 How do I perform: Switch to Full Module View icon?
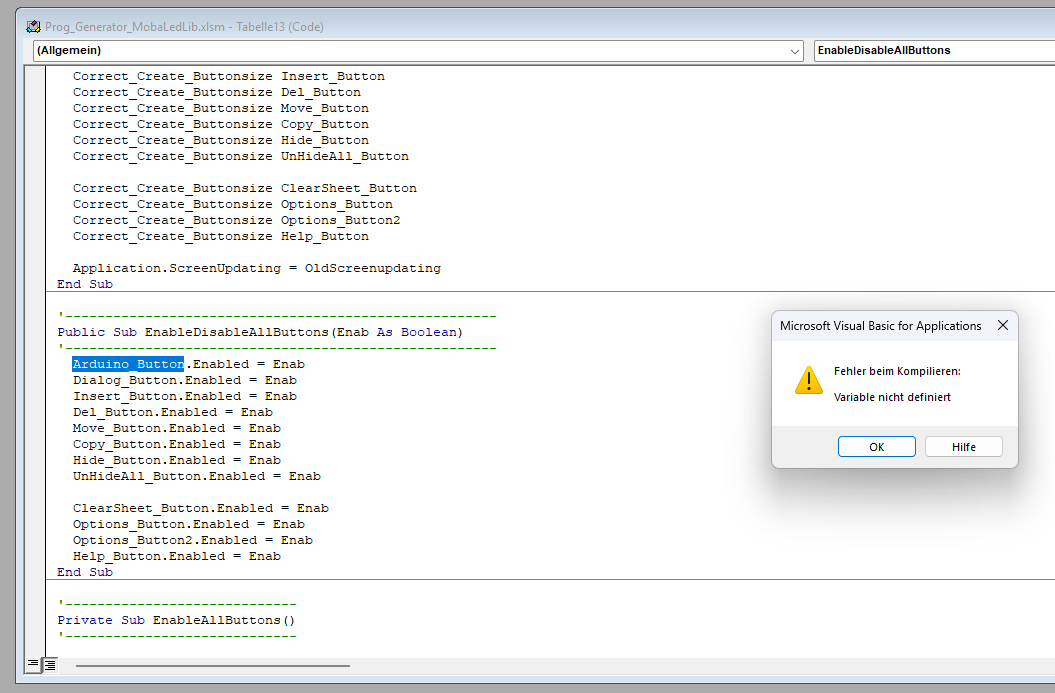pyautogui.click(x=50, y=664)
